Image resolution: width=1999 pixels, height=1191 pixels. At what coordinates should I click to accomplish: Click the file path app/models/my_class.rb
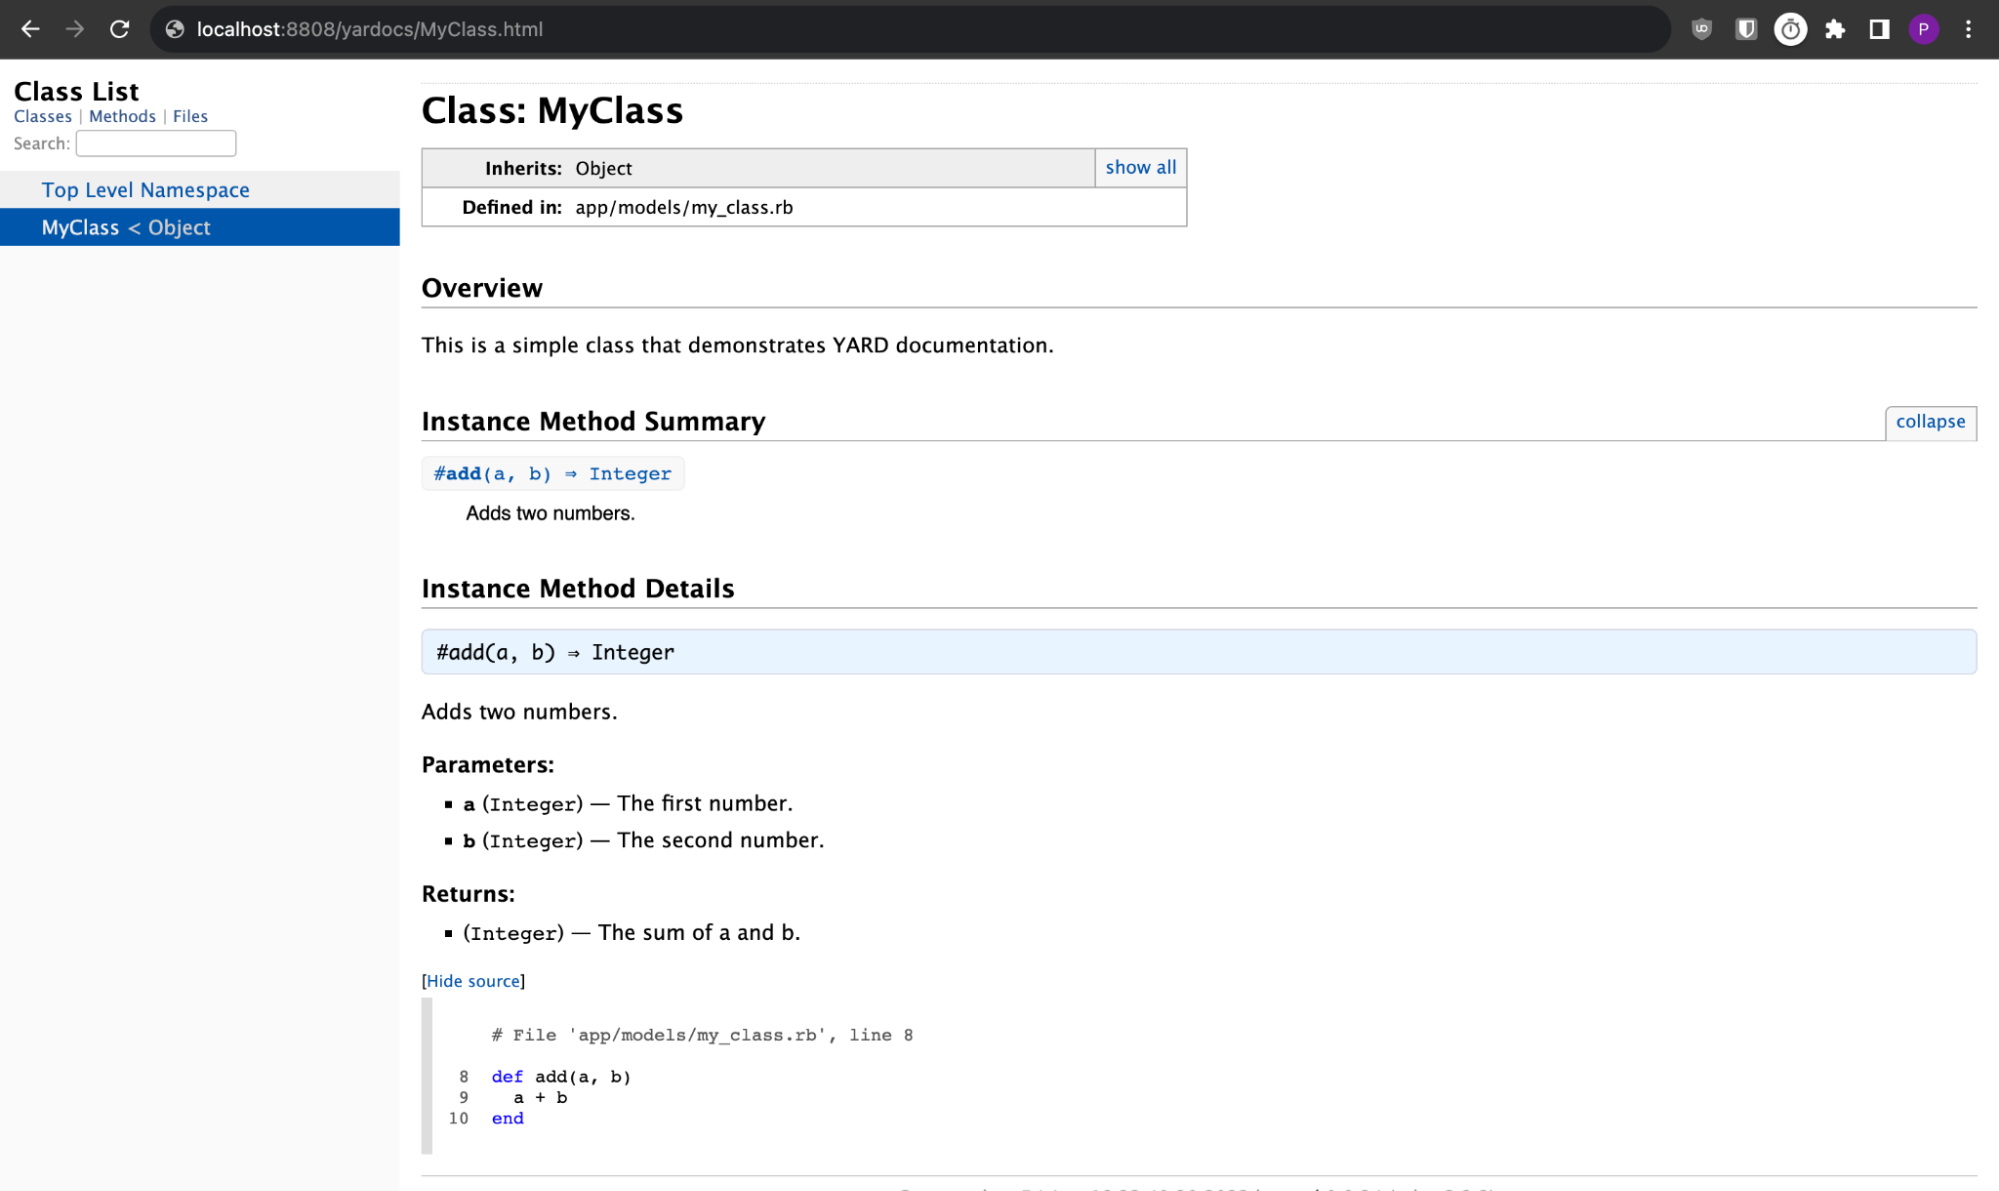click(x=684, y=207)
